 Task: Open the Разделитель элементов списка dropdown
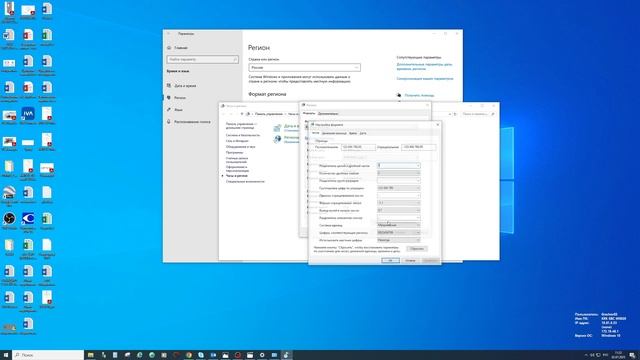click(x=398, y=218)
